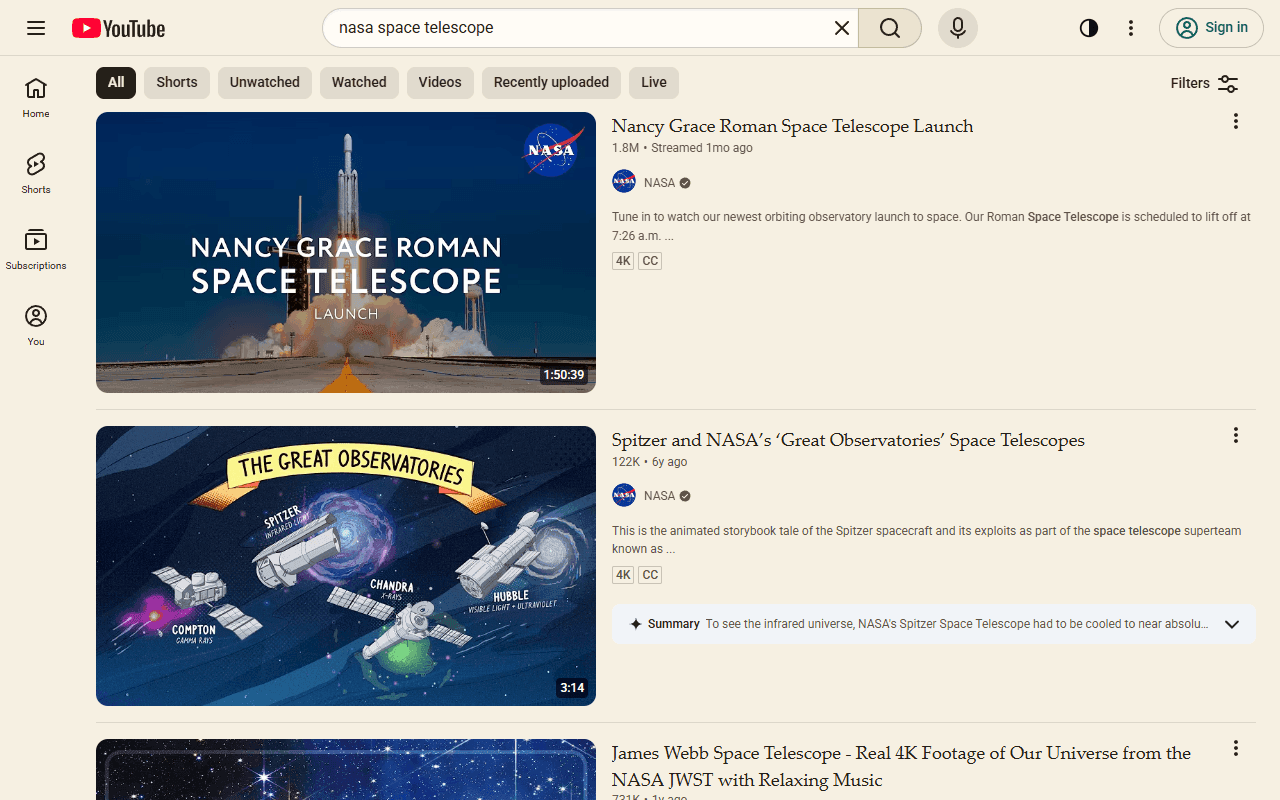This screenshot has width=1280, height=800.
Task: Filter results by Watched
Action: tap(359, 83)
